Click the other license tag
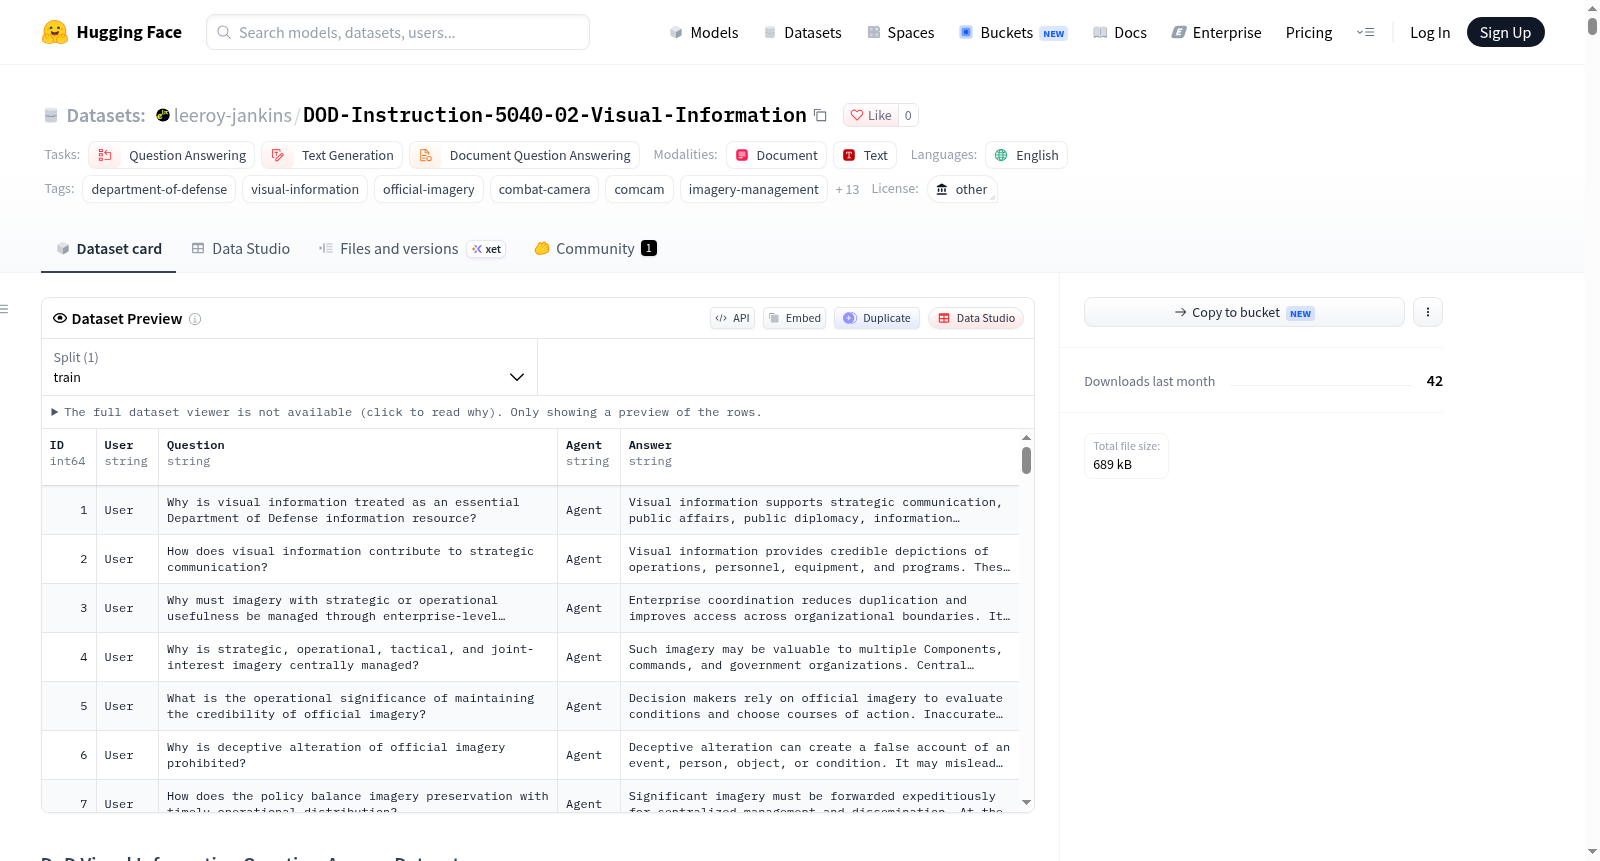1600x861 pixels. pos(962,189)
